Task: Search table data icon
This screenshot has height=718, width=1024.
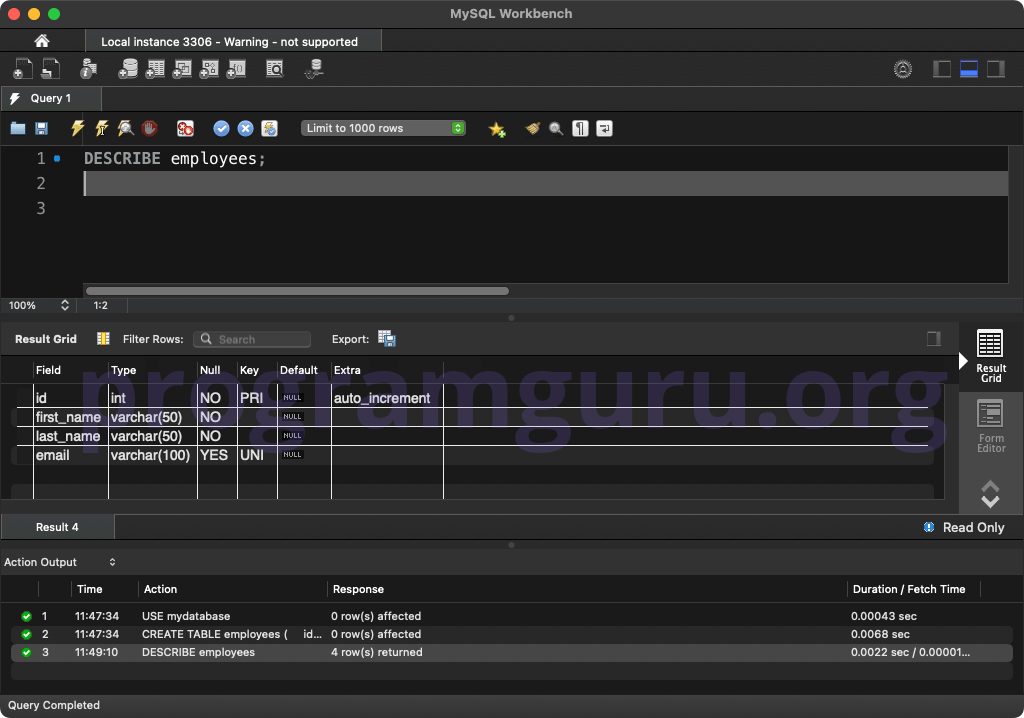Action: tap(275, 69)
